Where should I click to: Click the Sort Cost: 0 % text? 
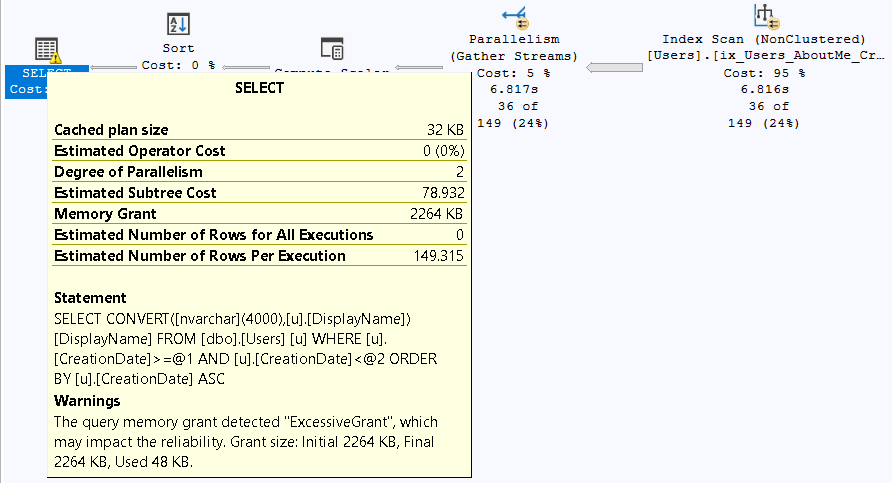pos(178,64)
